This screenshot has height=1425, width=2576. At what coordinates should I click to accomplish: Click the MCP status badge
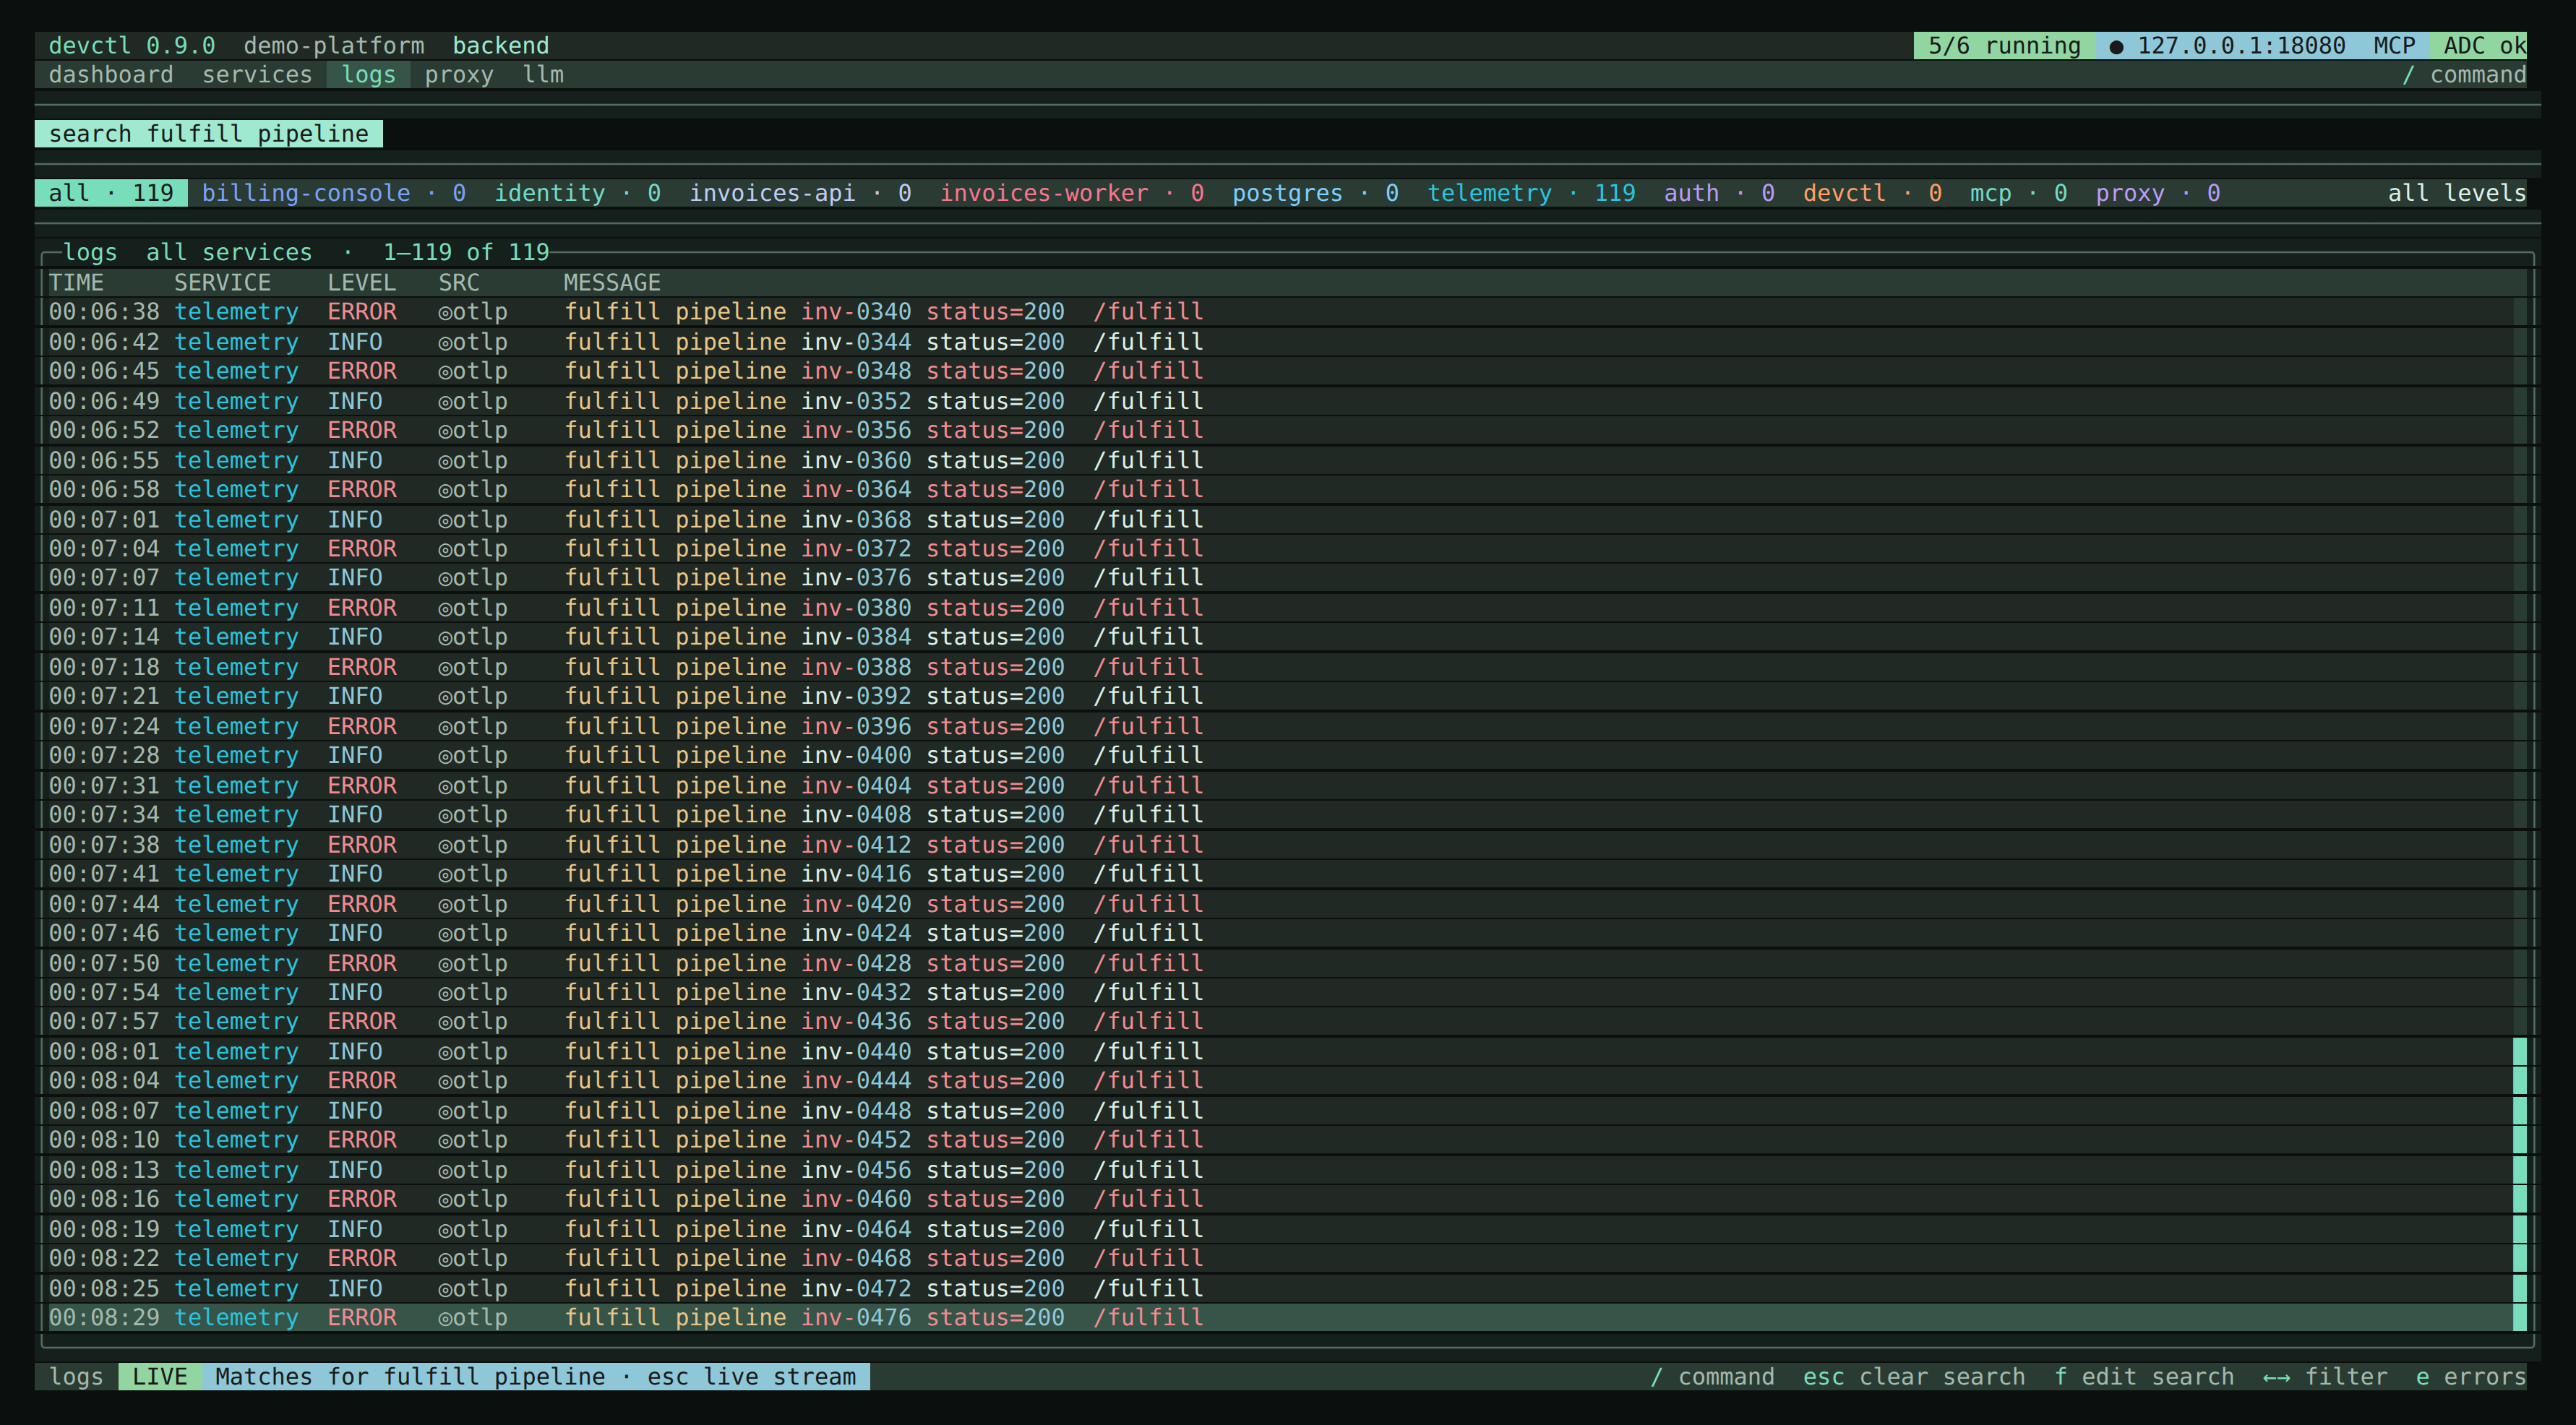[x=2394, y=46]
